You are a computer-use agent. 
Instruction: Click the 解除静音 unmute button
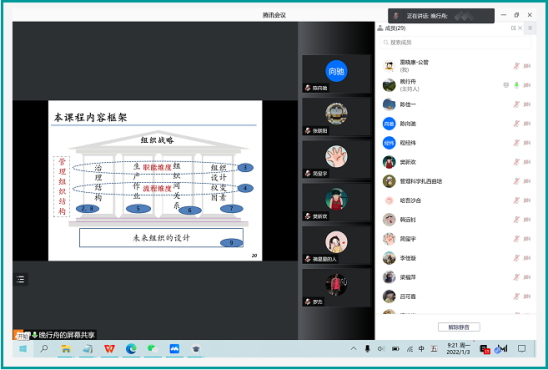click(459, 327)
